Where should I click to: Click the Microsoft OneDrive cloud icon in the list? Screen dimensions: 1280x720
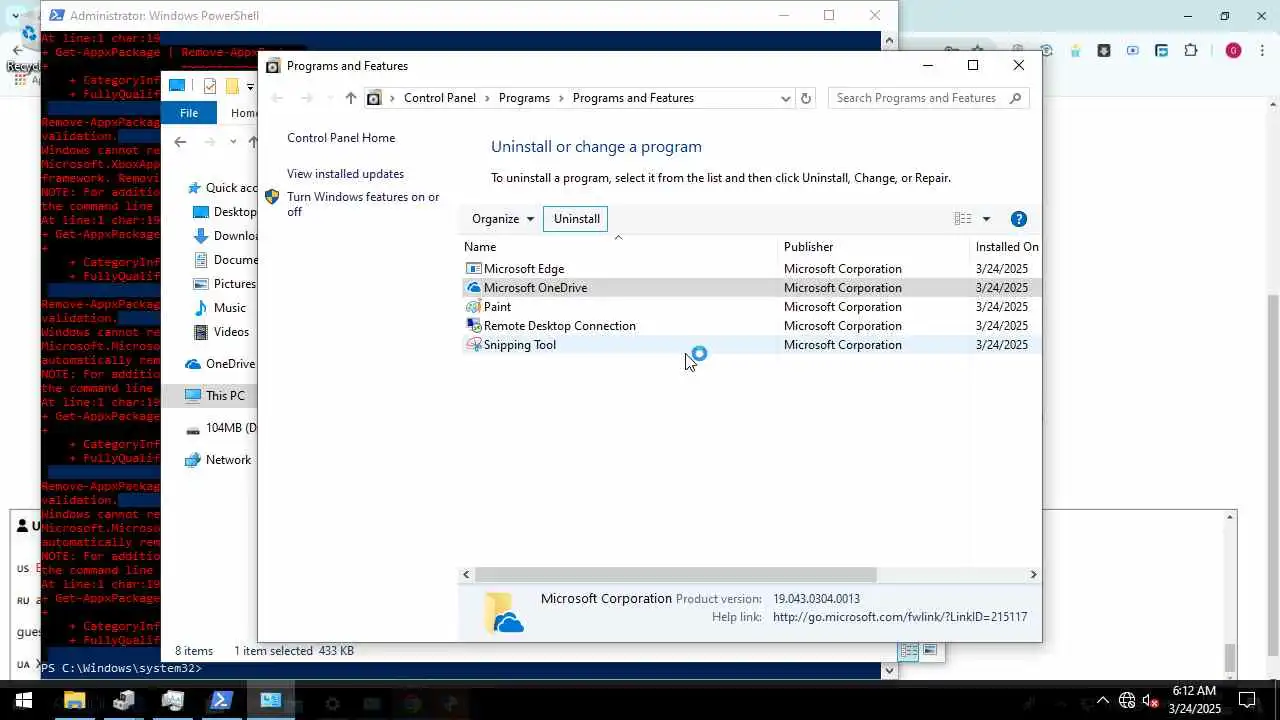pos(474,287)
